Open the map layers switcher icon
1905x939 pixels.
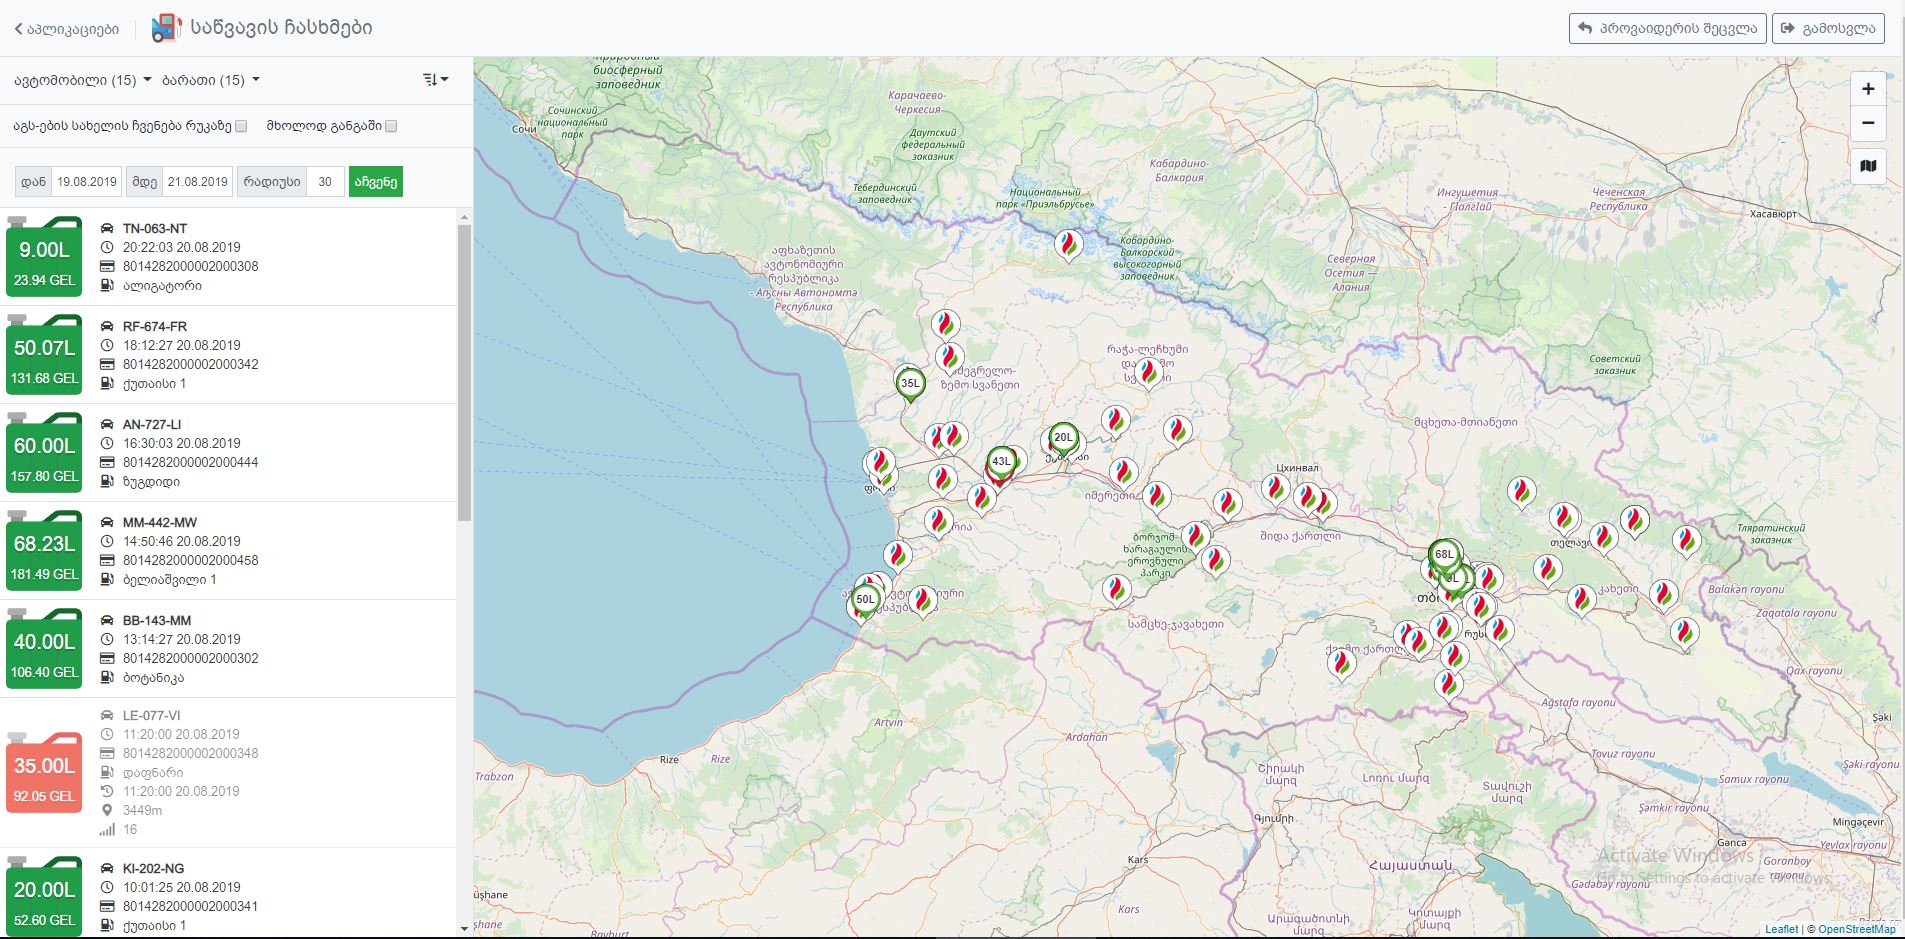coord(1868,166)
